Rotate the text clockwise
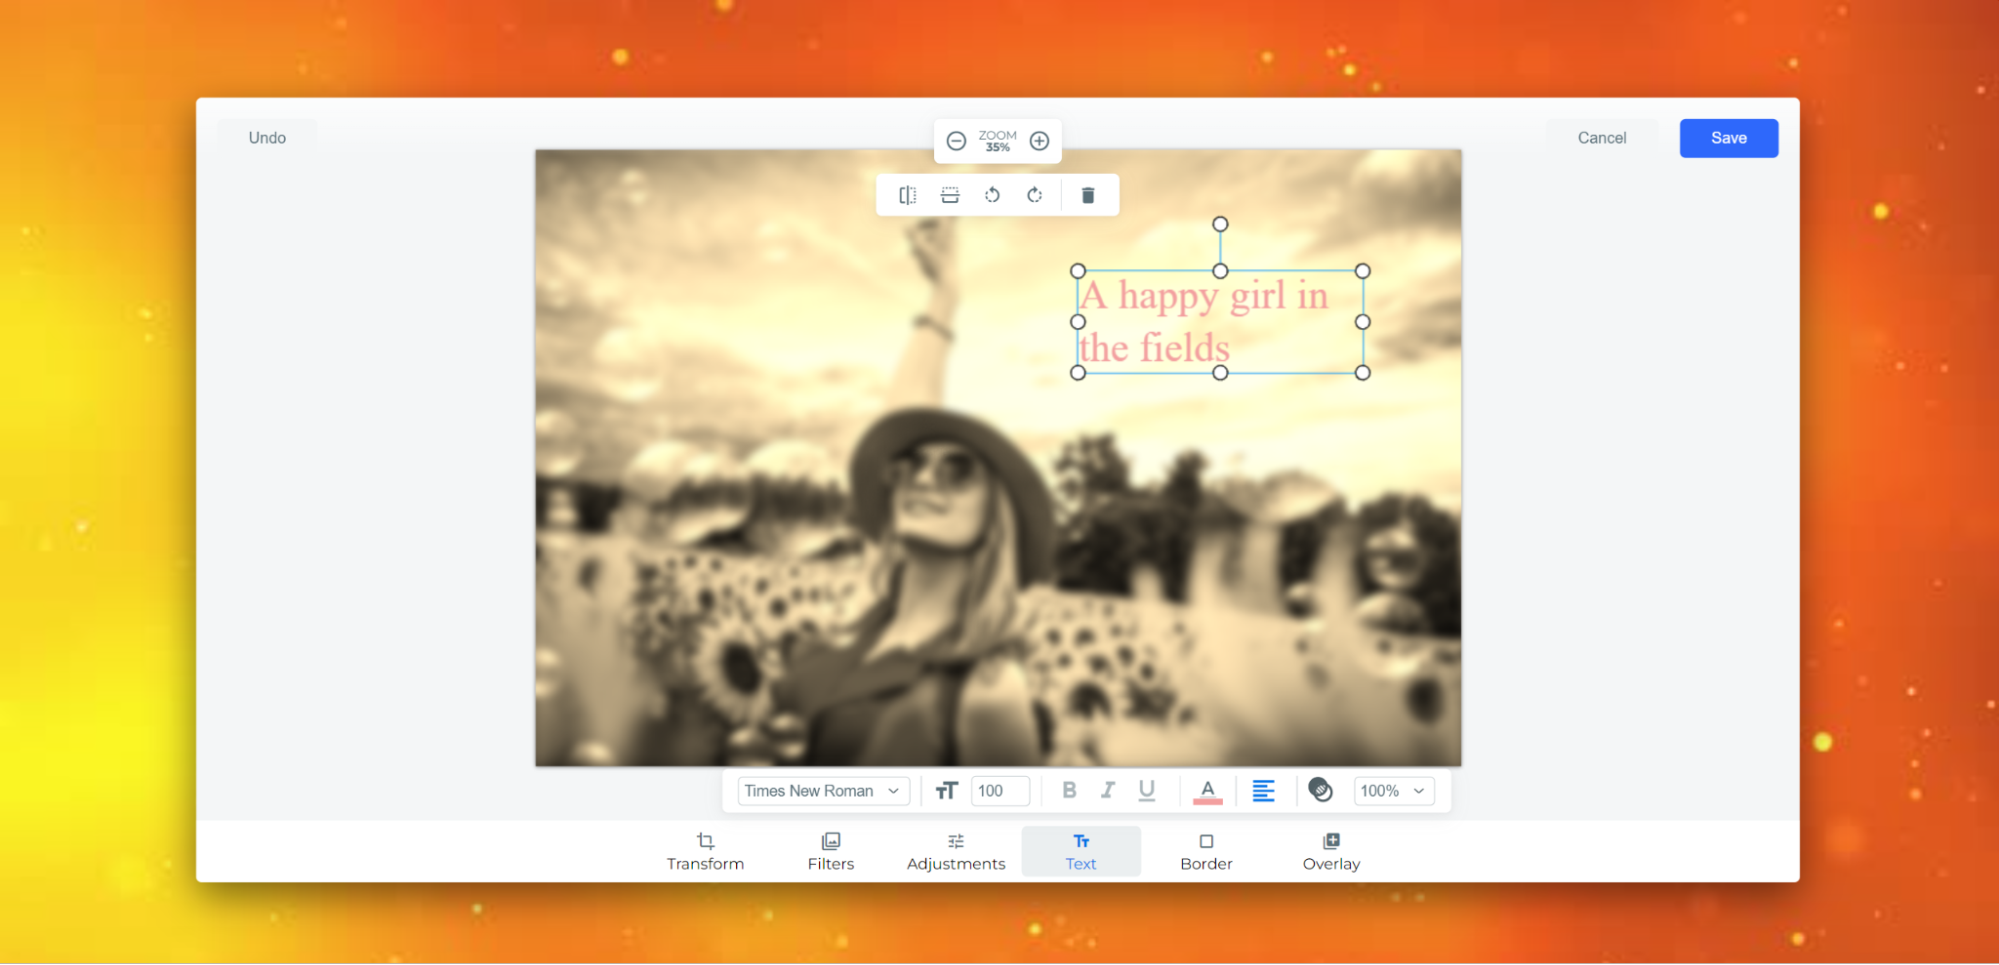 (x=1034, y=195)
